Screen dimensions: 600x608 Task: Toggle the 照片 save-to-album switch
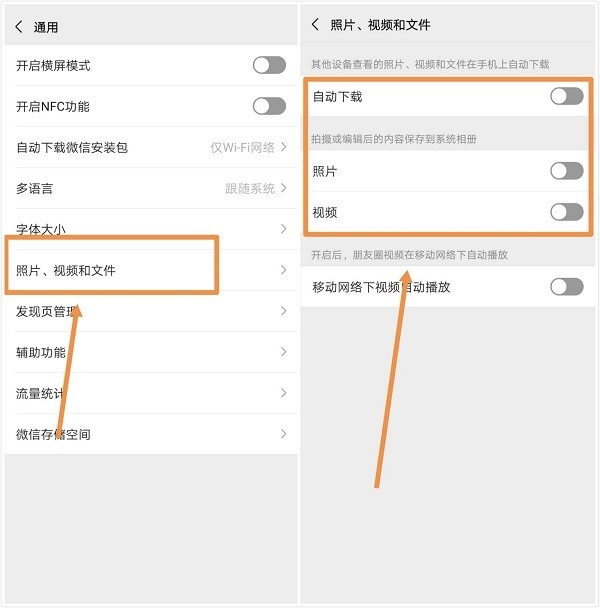566,171
